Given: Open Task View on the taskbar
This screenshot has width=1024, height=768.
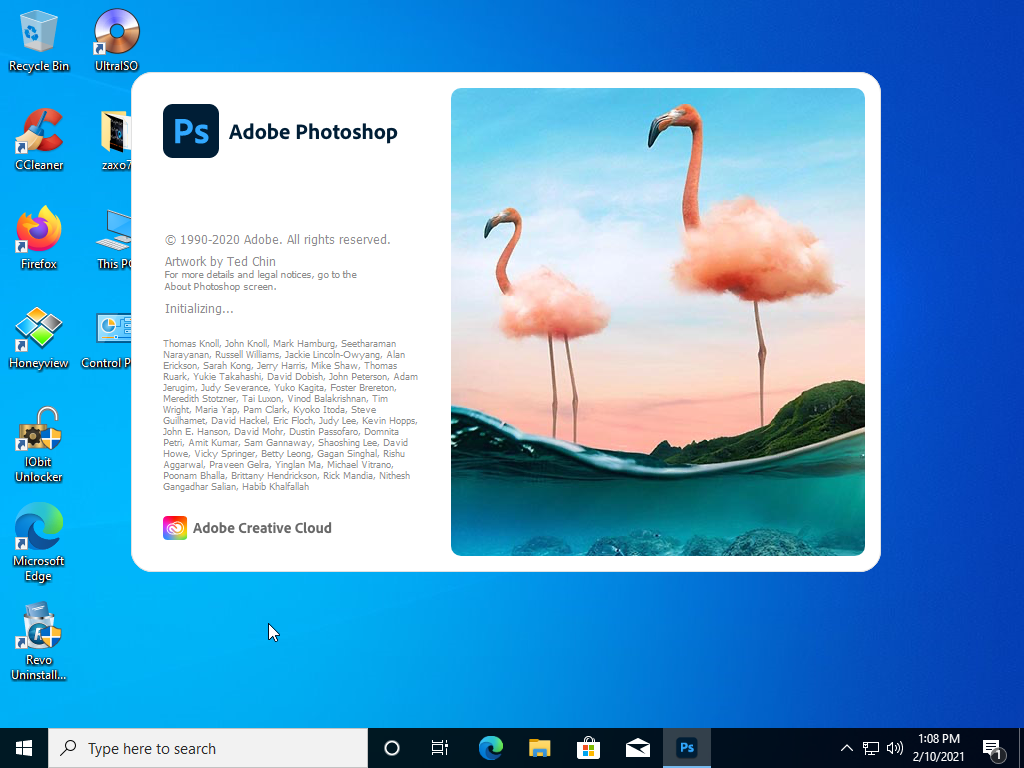Looking at the screenshot, I should (x=440, y=748).
